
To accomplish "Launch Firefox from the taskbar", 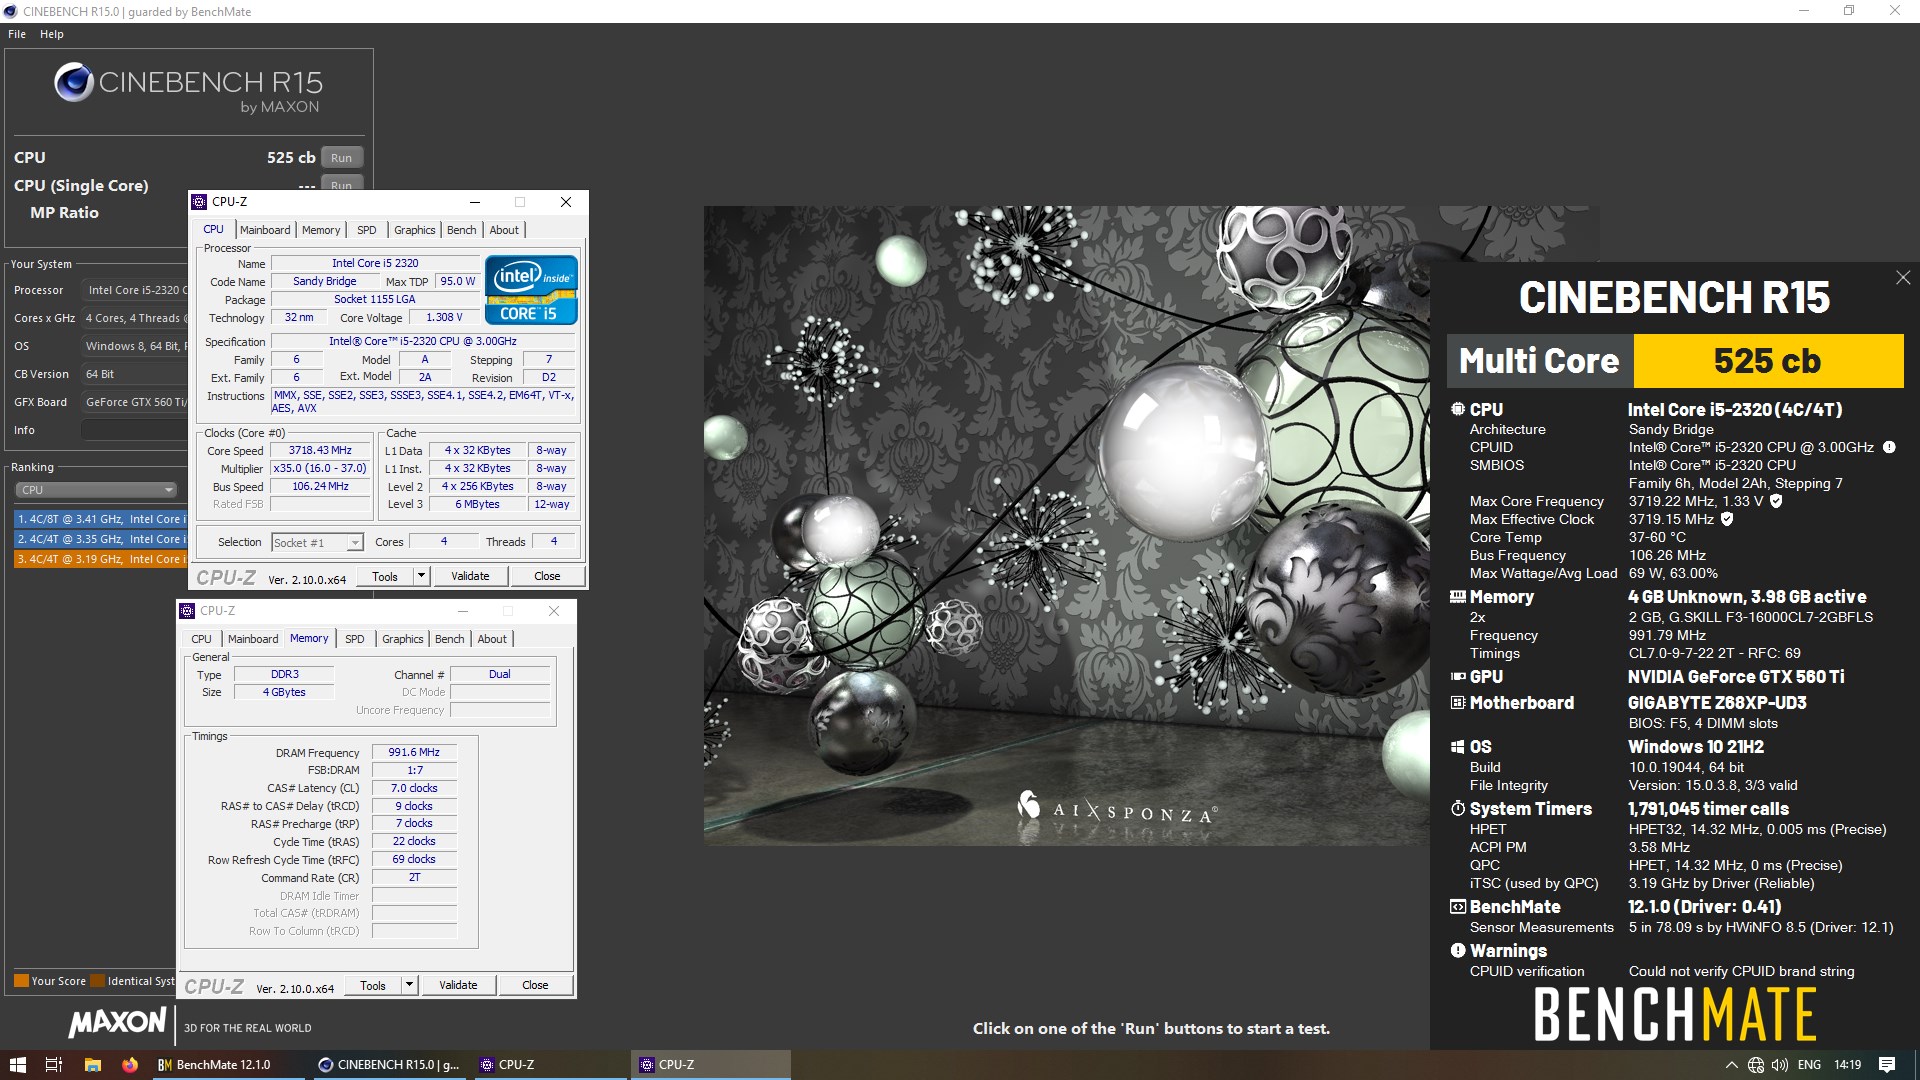I will point(130,1065).
